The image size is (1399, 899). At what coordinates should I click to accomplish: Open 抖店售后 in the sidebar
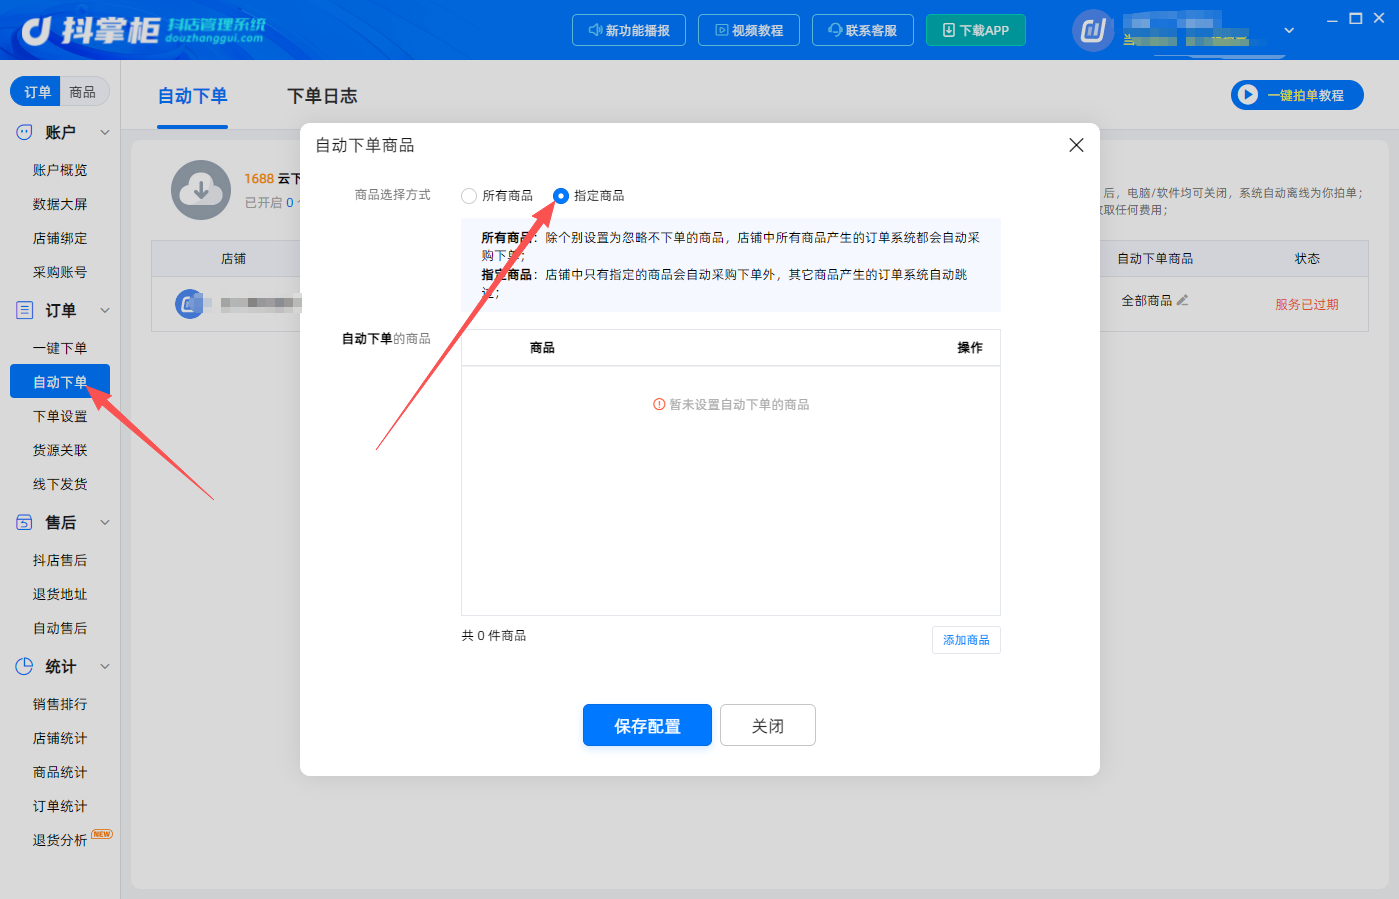pyautogui.click(x=60, y=560)
